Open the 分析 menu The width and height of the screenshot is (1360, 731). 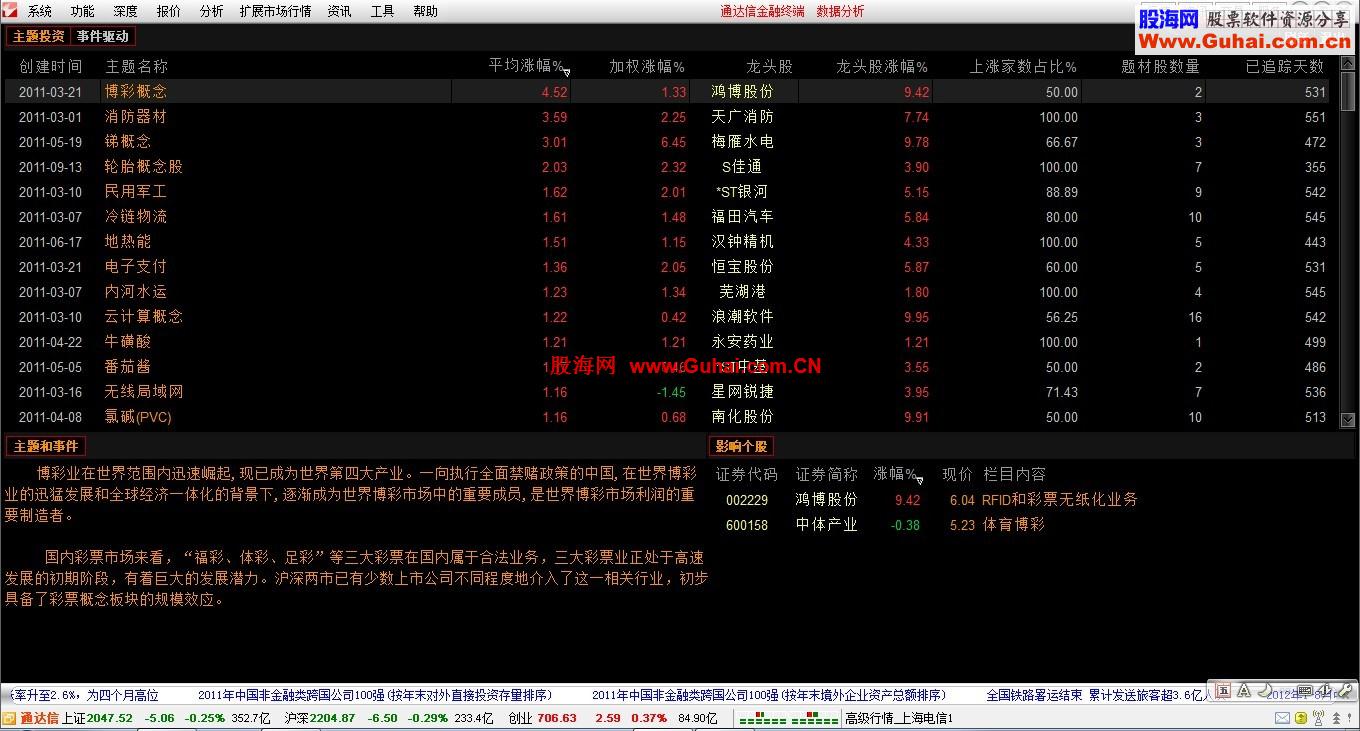(211, 11)
